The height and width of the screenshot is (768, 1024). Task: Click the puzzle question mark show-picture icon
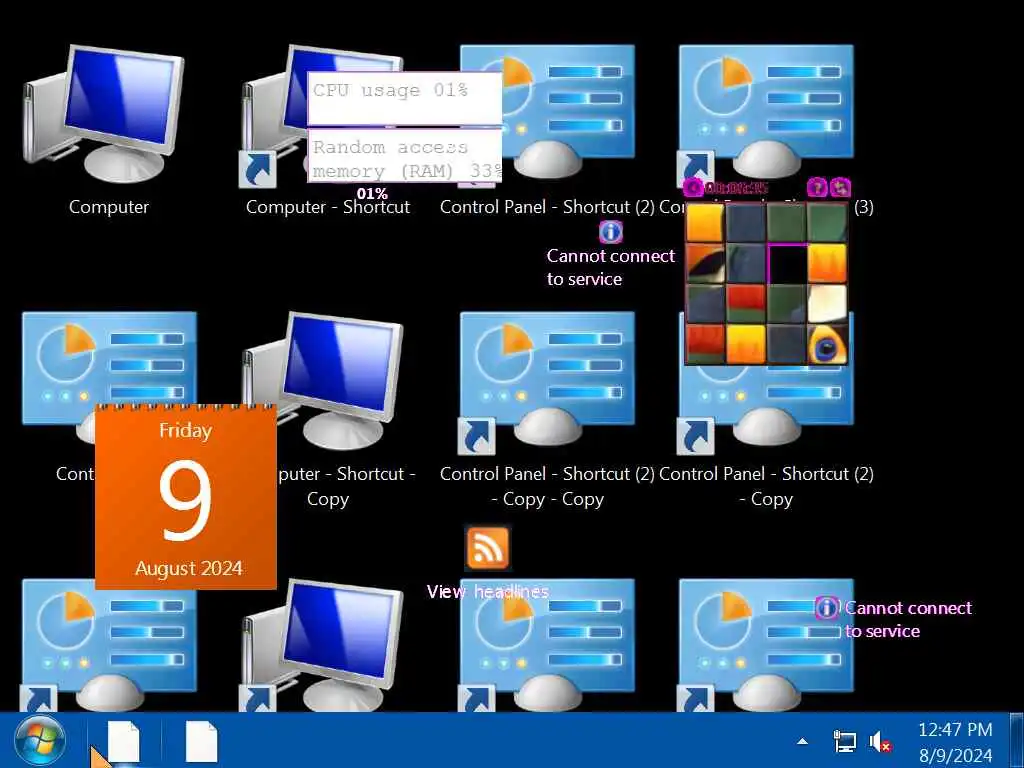(x=816, y=188)
